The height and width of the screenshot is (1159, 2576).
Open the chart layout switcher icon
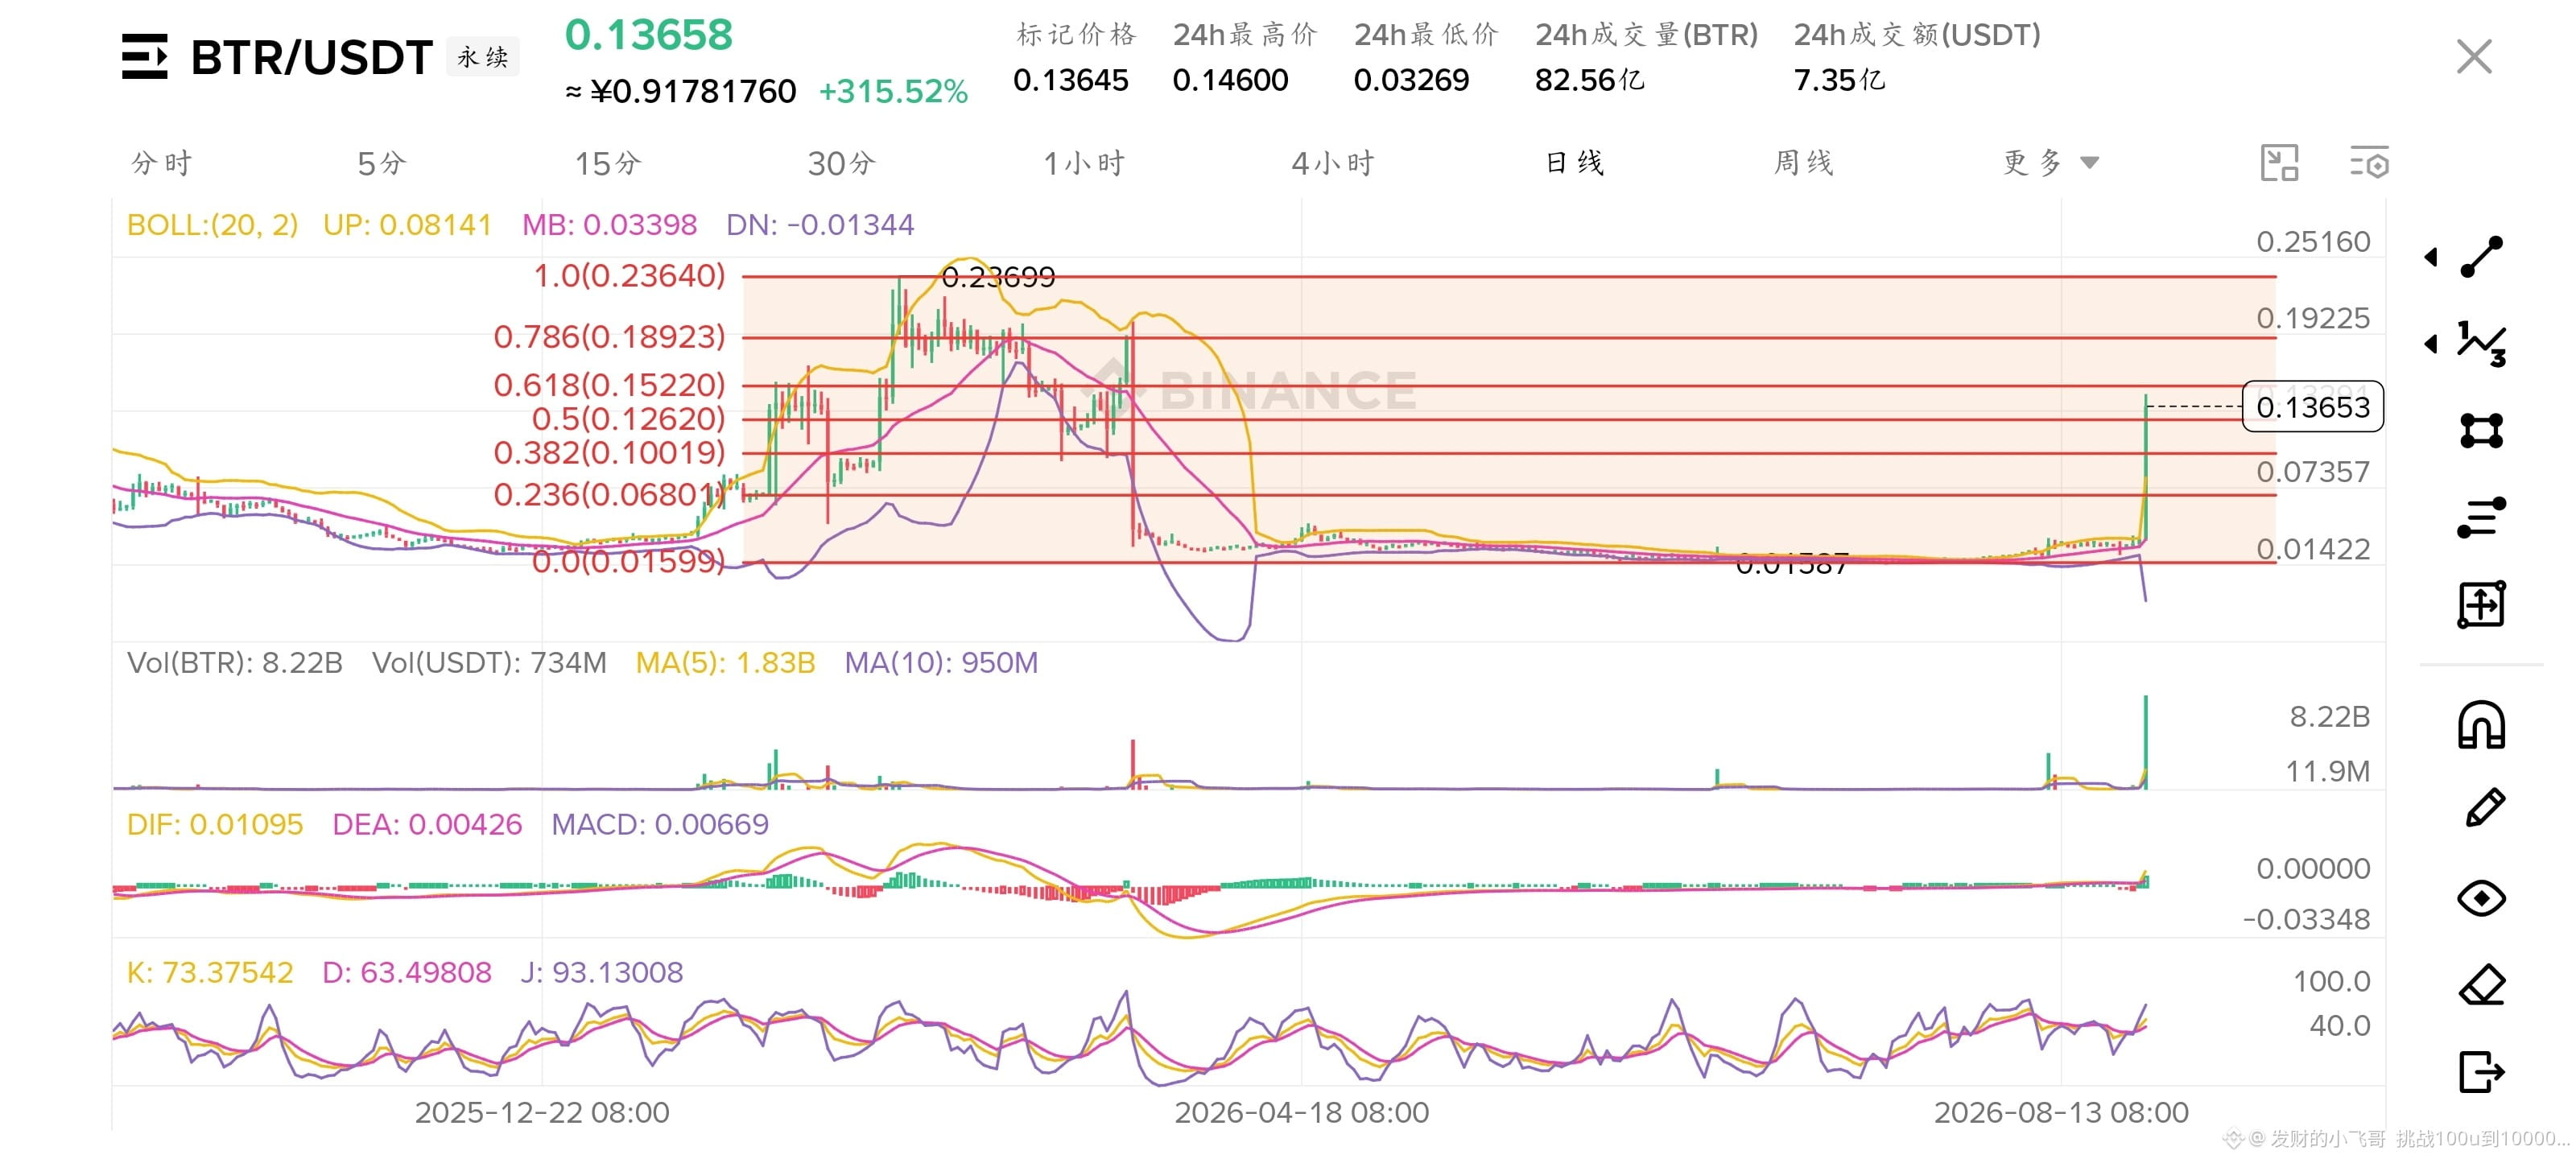[2279, 163]
